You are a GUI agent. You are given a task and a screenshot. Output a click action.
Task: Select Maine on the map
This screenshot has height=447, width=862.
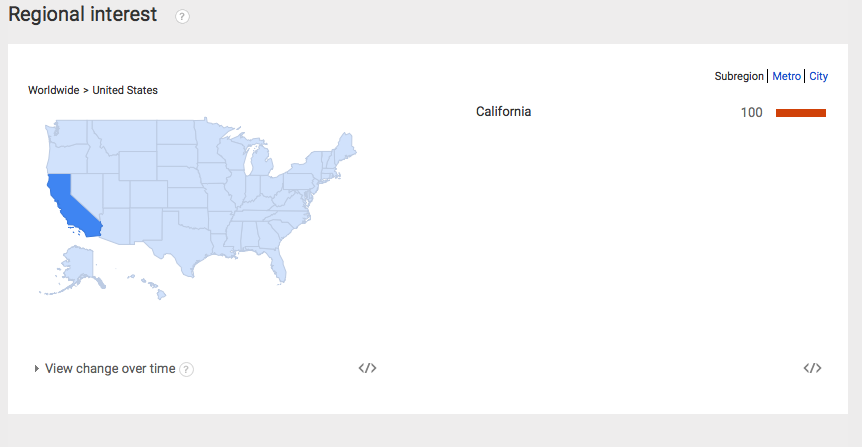[346, 147]
